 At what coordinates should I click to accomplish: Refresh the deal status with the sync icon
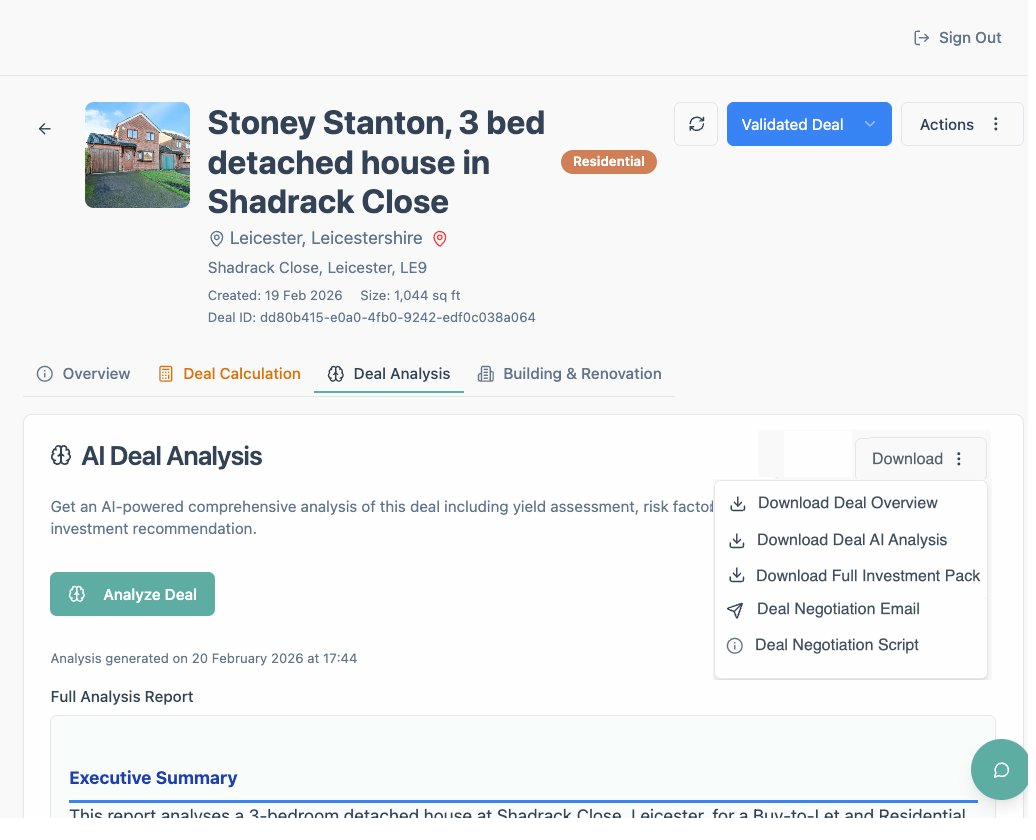coord(696,124)
